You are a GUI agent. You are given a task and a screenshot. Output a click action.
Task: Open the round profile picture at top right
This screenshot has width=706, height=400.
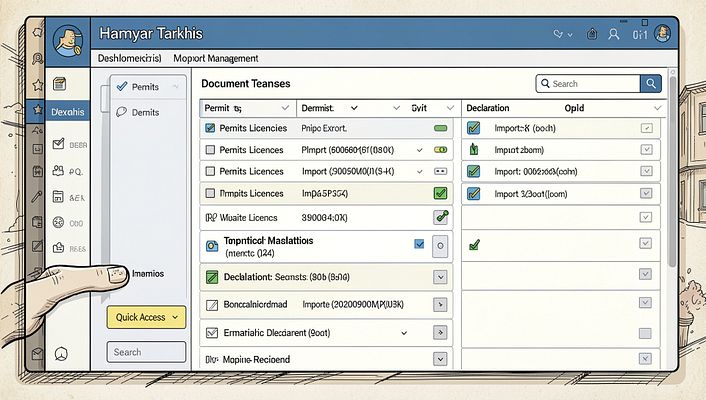pos(662,34)
